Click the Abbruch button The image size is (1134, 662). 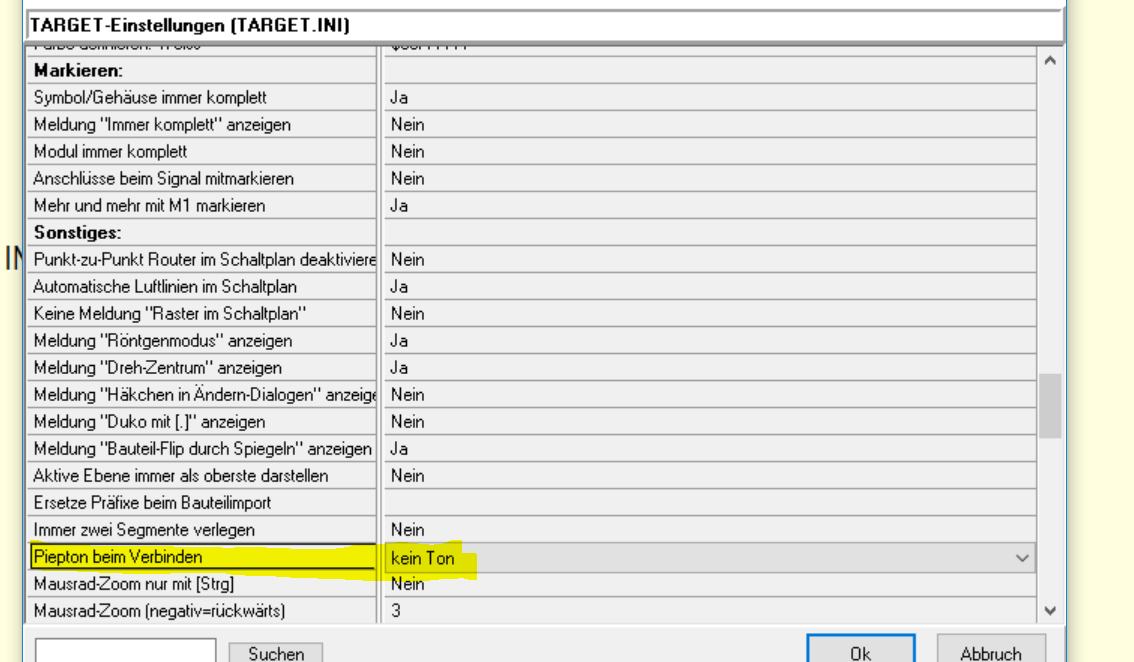pos(991,650)
